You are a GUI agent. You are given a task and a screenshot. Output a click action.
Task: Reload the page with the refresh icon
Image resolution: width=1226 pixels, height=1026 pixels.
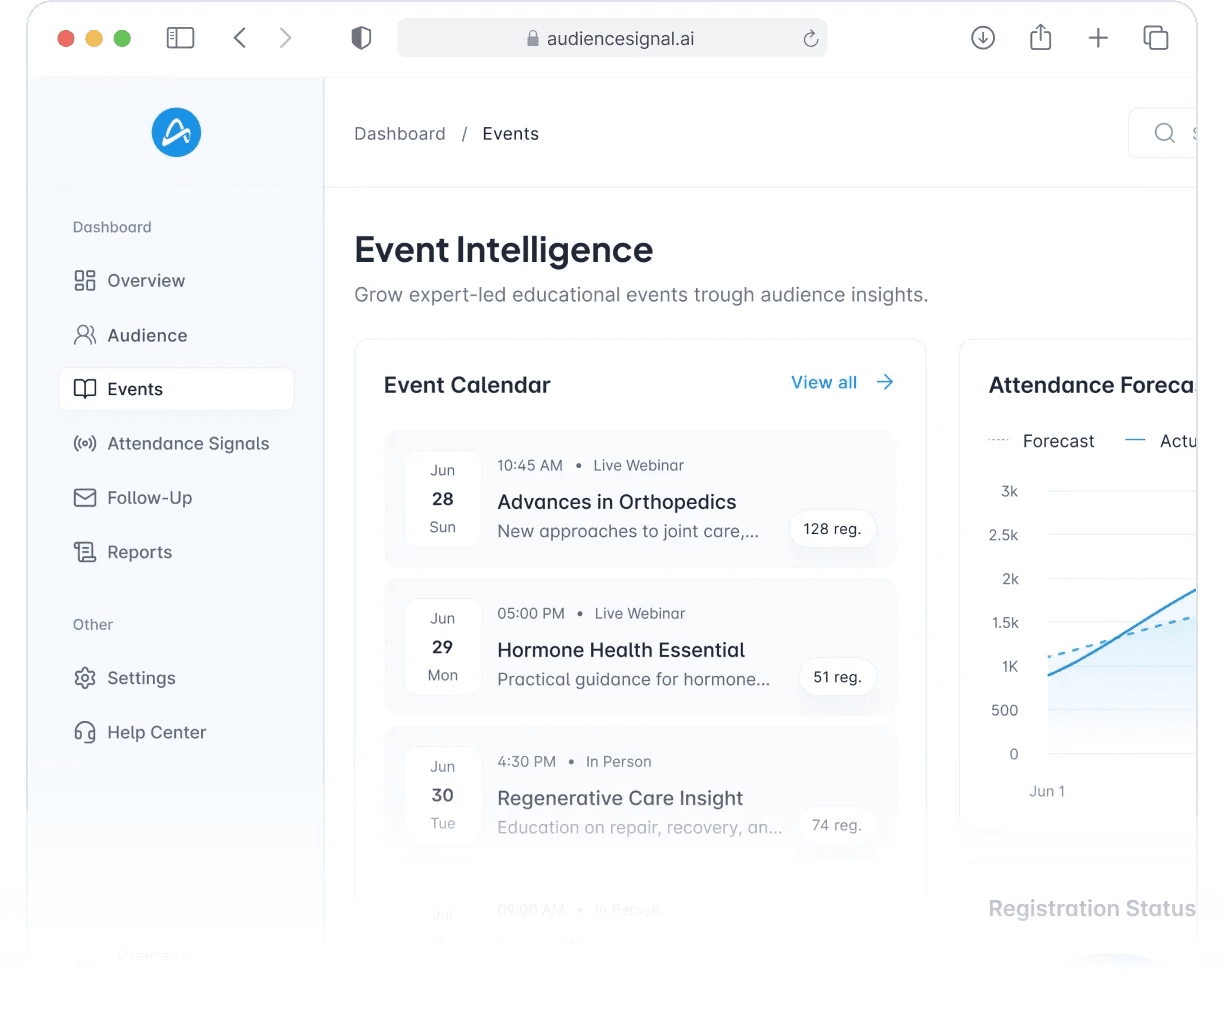pos(810,39)
